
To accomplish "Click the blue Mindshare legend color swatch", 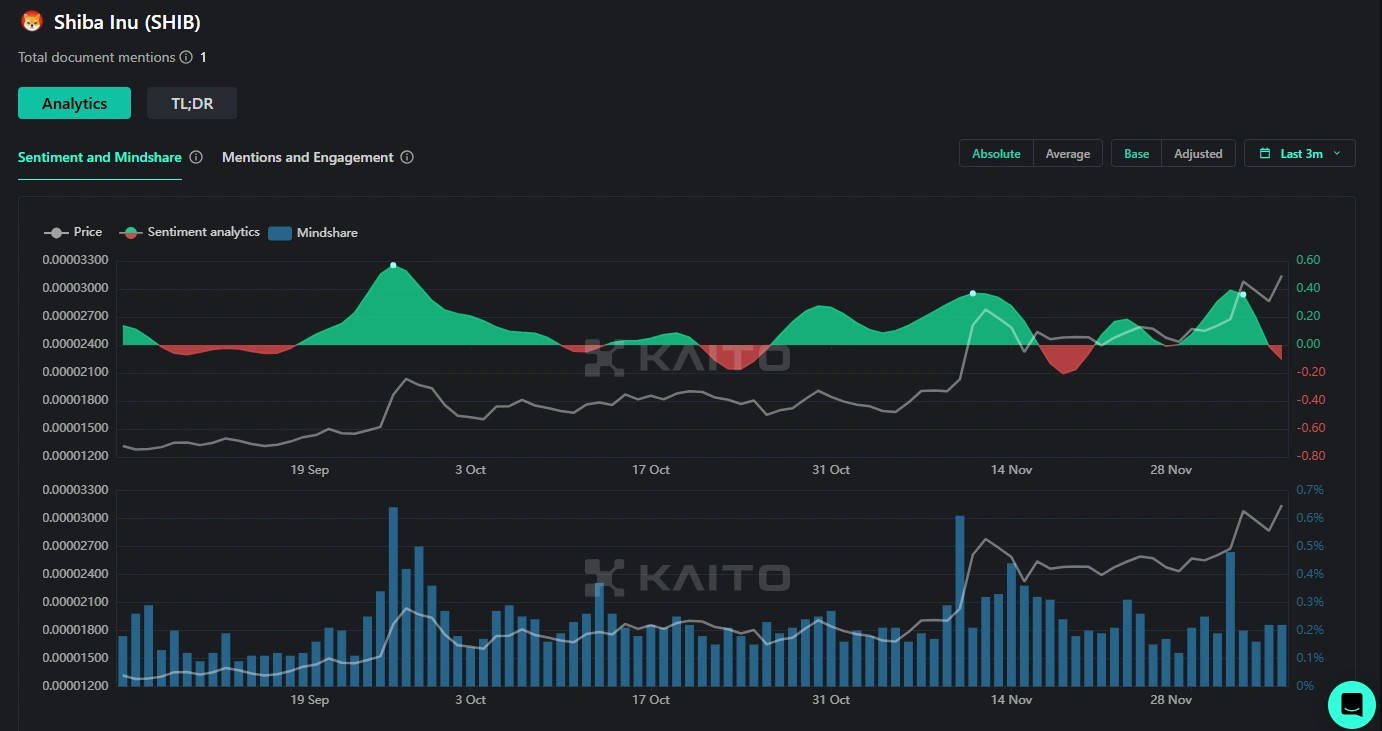I will pos(280,233).
